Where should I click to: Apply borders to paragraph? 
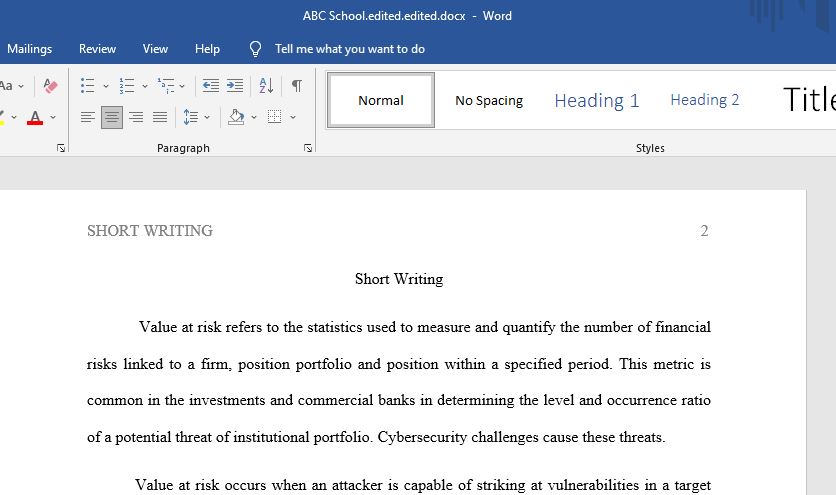point(275,117)
